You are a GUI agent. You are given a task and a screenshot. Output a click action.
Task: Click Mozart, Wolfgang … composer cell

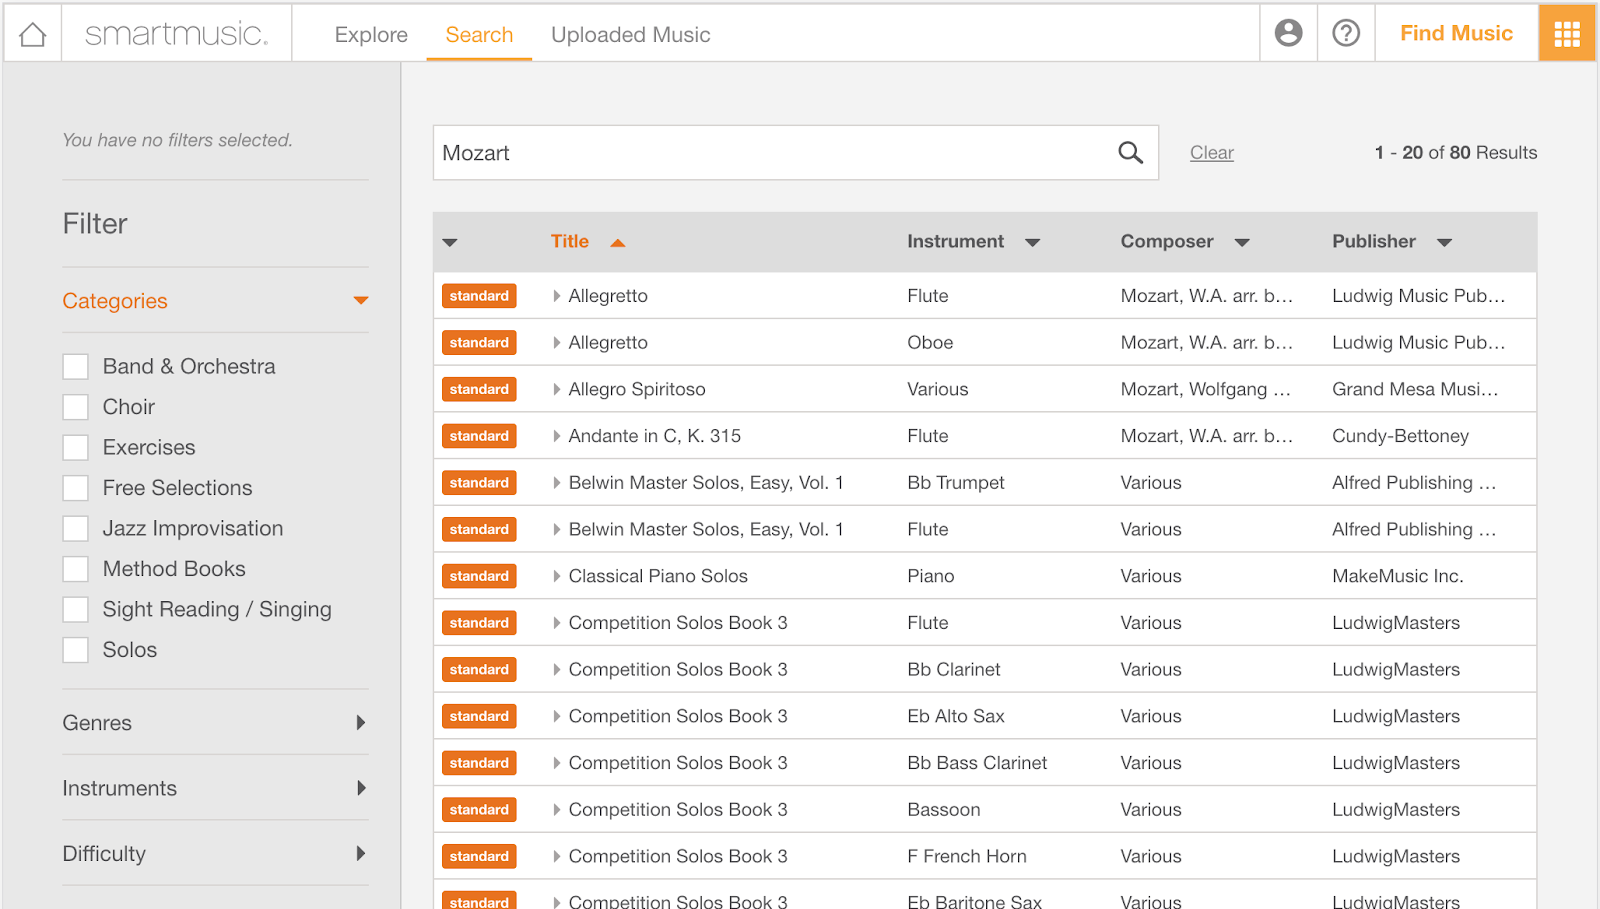(1205, 389)
